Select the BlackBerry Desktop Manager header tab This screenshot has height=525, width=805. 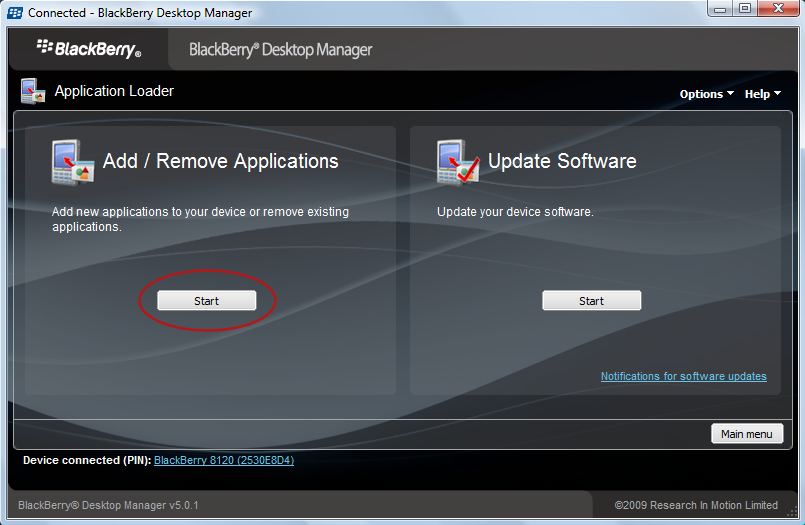280,50
